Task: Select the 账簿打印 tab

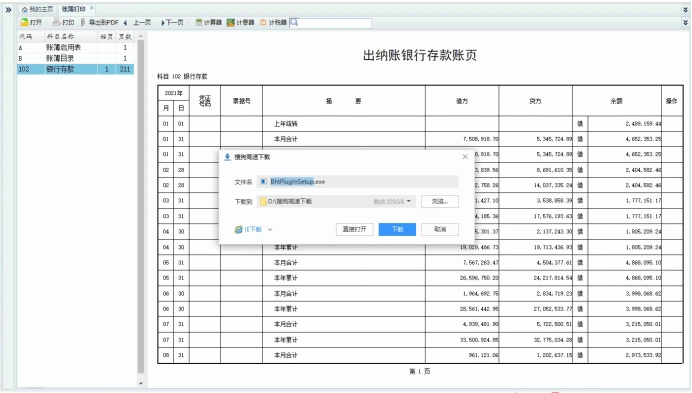Action: pos(73,9)
